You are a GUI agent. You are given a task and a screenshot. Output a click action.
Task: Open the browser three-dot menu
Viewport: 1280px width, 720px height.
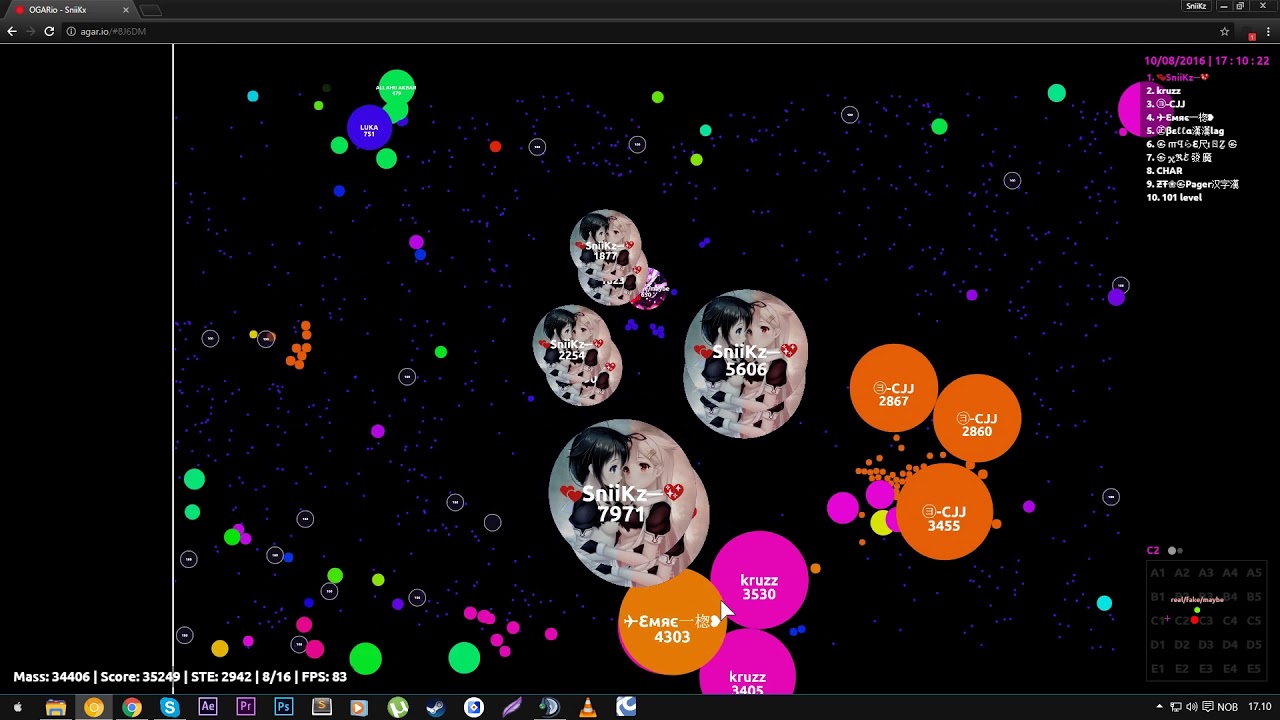(1267, 31)
